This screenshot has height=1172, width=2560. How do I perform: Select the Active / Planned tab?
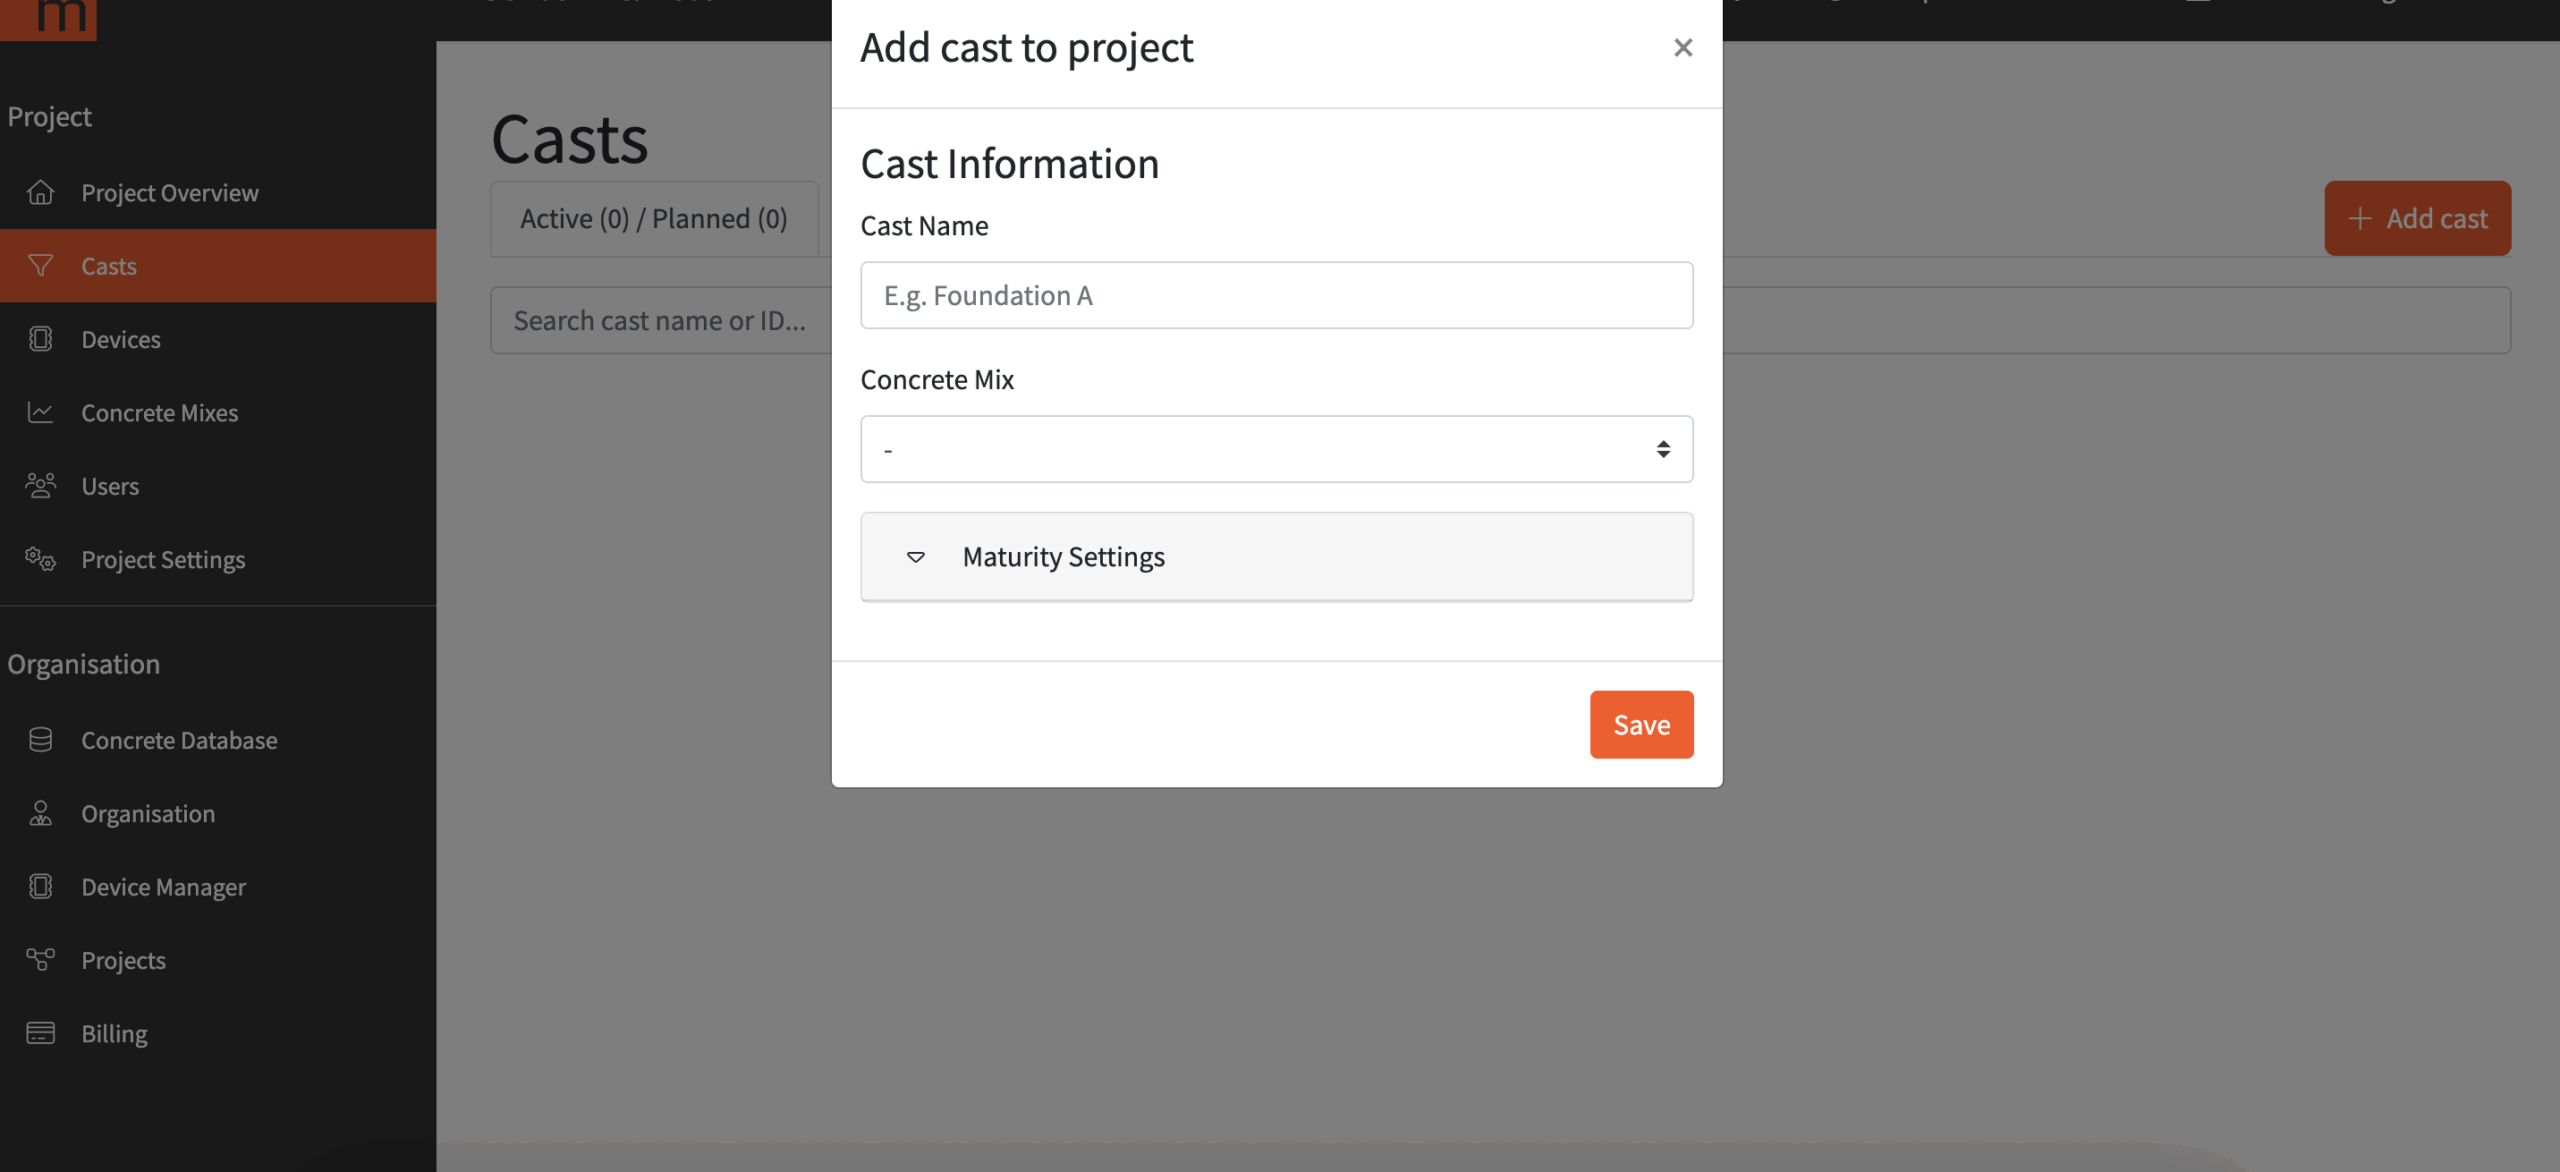[654, 219]
